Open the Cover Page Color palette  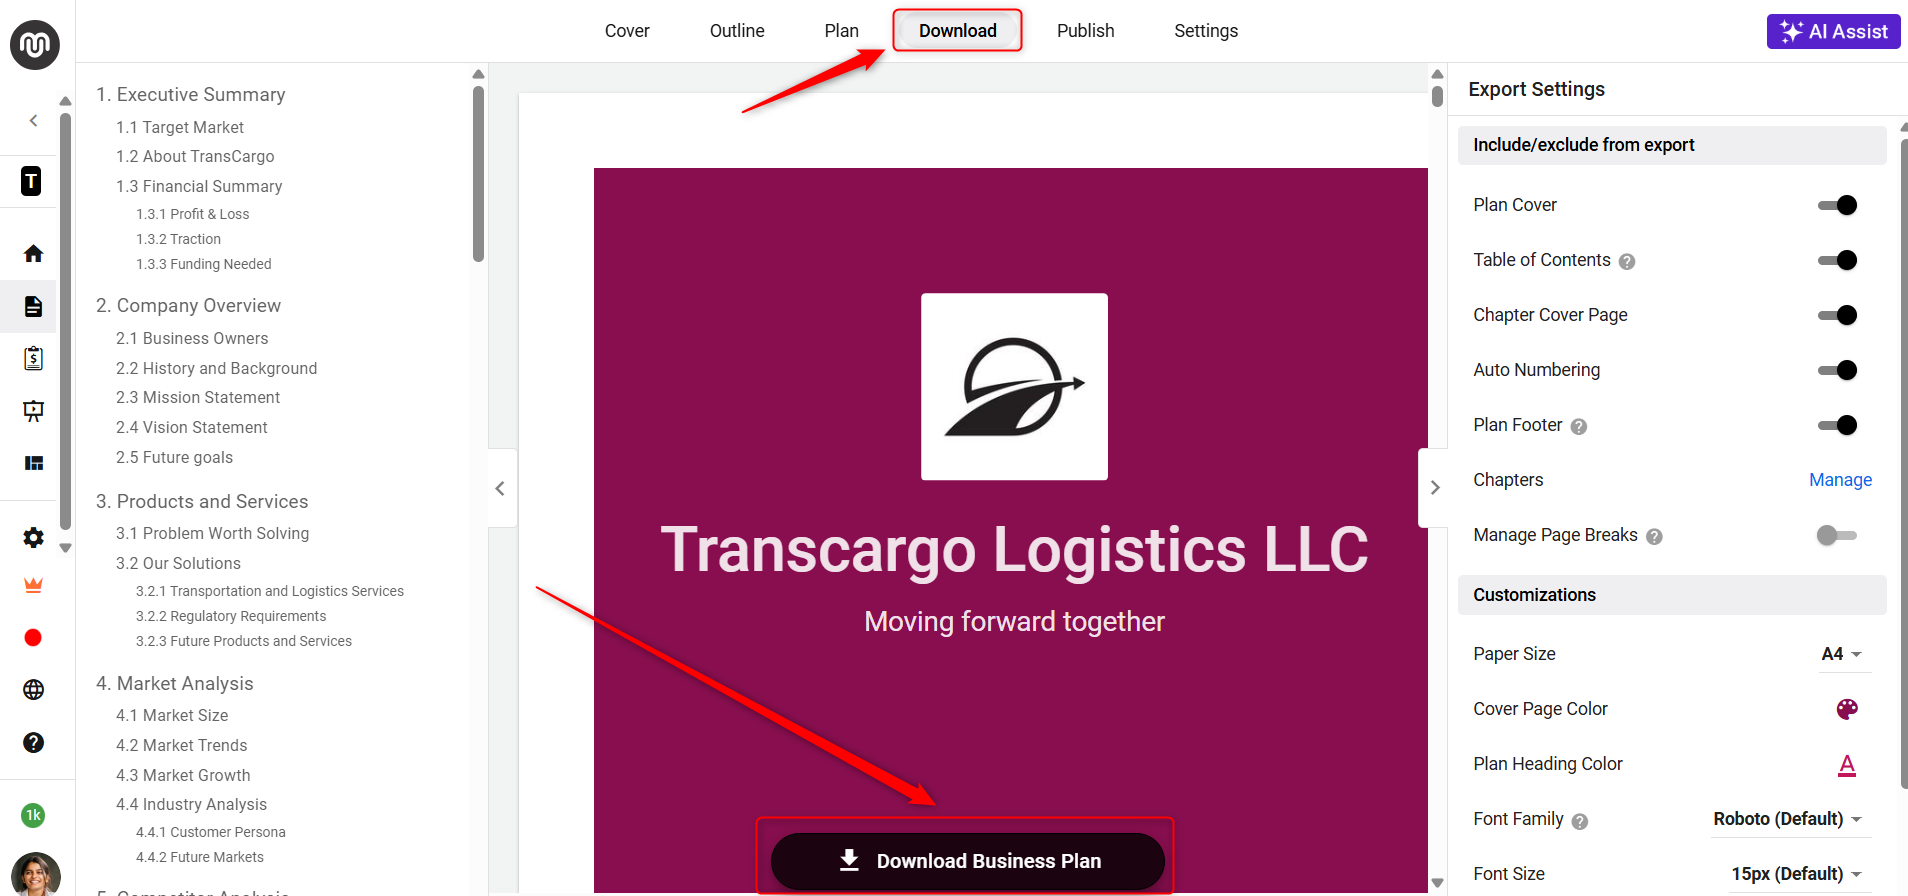1847,709
